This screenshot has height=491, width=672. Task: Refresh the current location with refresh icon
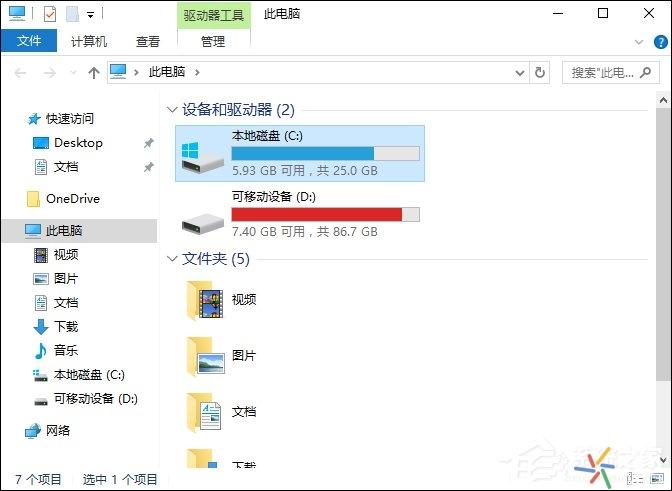point(540,72)
